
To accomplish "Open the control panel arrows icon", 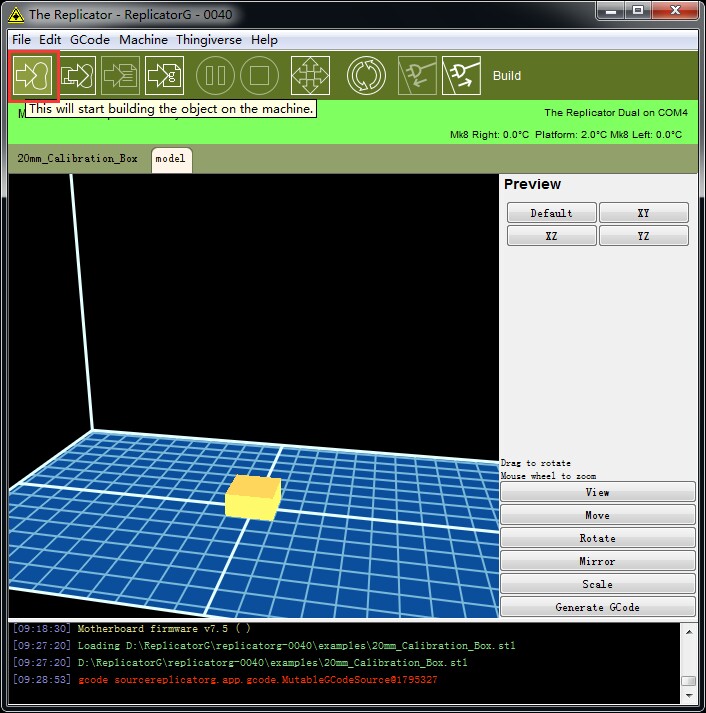I will [x=310, y=75].
